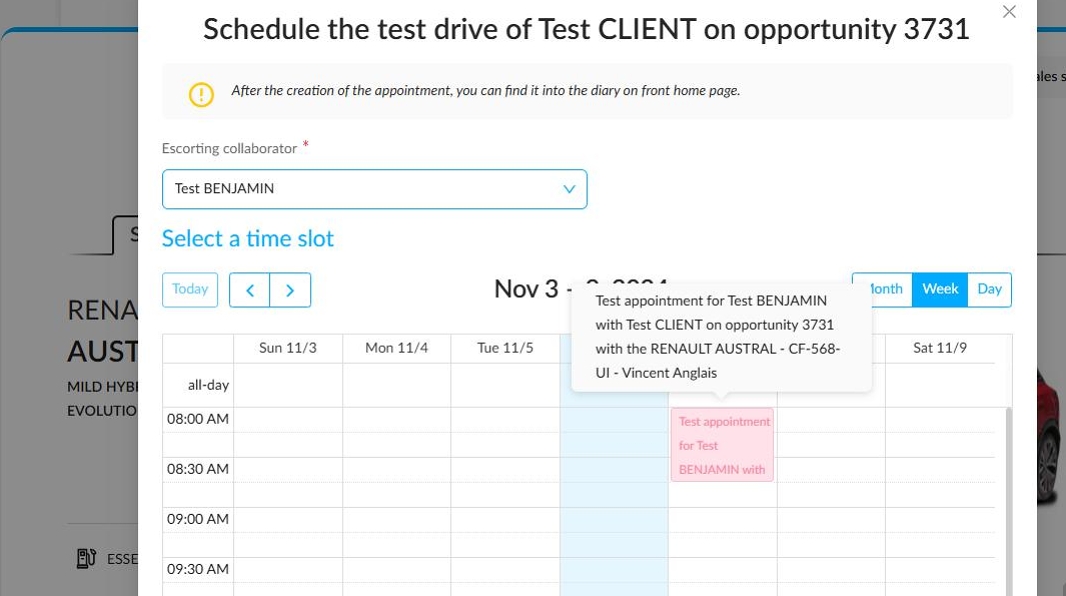Open the pink Test appointment event

tap(722, 445)
